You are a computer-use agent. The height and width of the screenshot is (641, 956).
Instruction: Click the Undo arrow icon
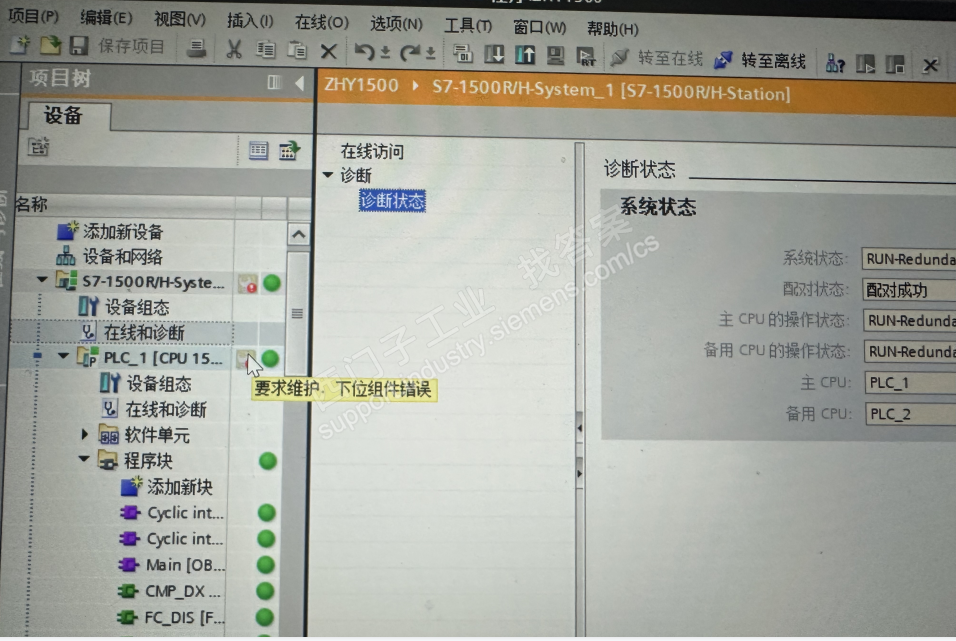pos(365,52)
